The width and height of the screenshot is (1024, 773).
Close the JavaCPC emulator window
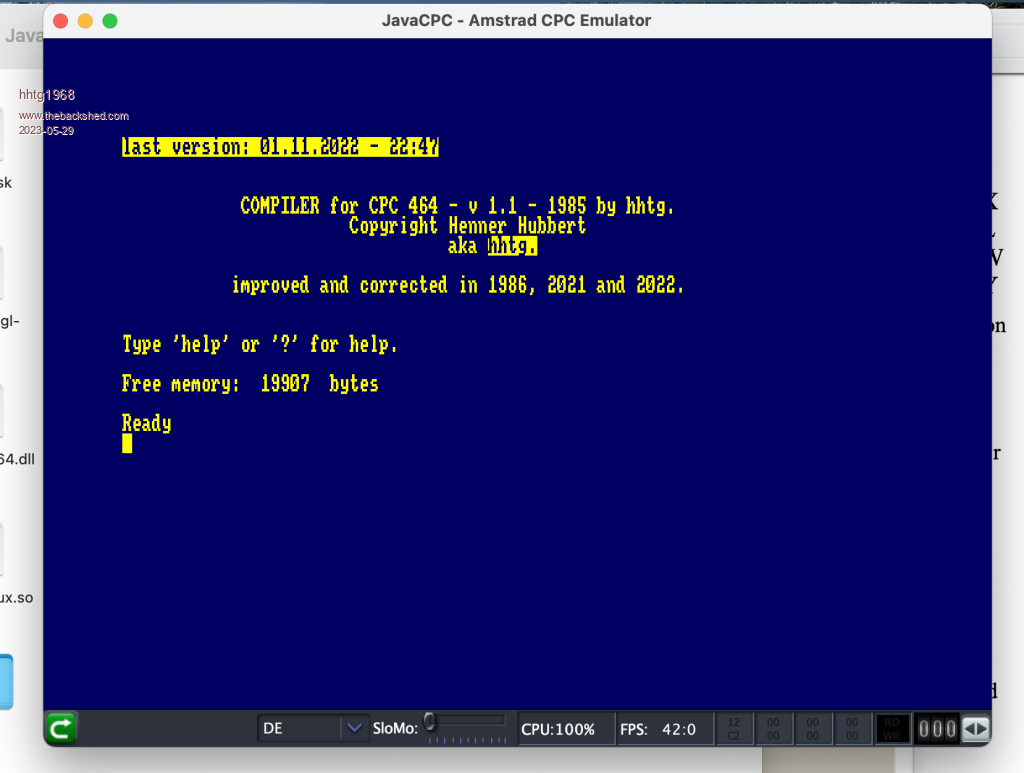pyautogui.click(x=60, y=20)
